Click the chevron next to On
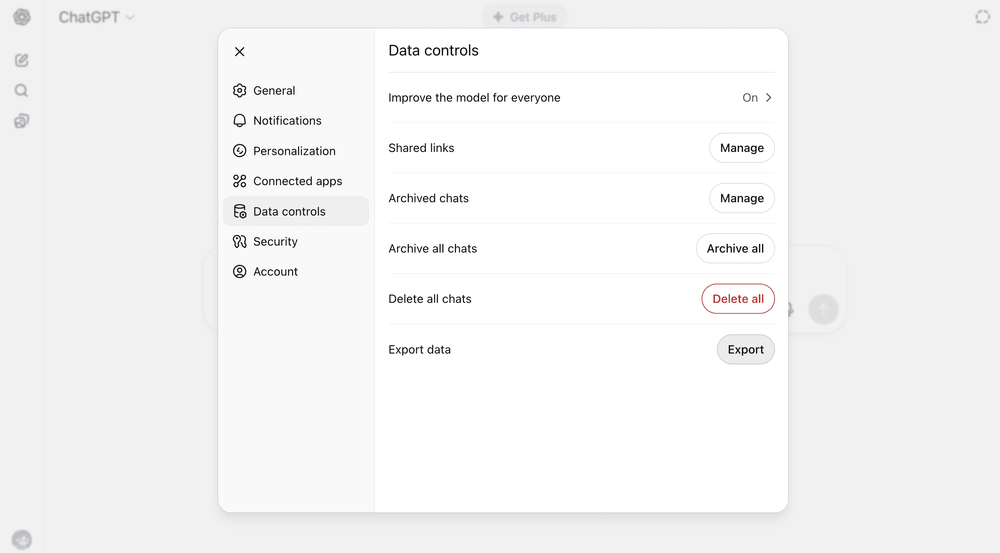Image resolution: width=1000 pixels, height=553 pixels. tap(769, 98)
